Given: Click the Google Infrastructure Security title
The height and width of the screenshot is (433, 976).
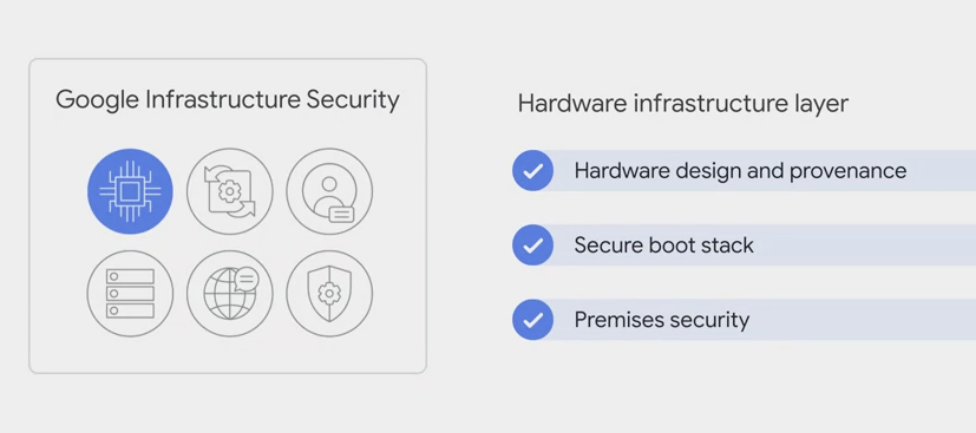Looking at the screenshot, I should click(x=227, y=99).
